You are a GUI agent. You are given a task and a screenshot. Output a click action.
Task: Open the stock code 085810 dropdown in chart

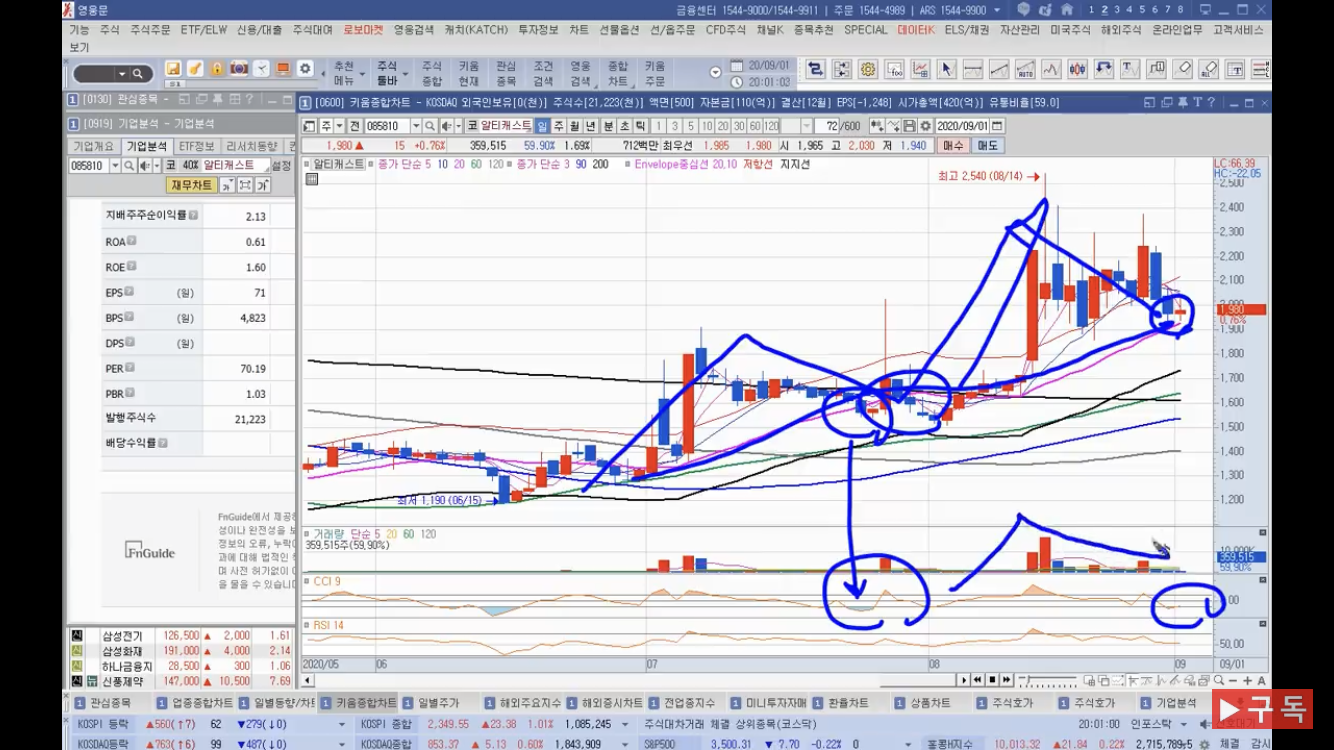(416, 126)
